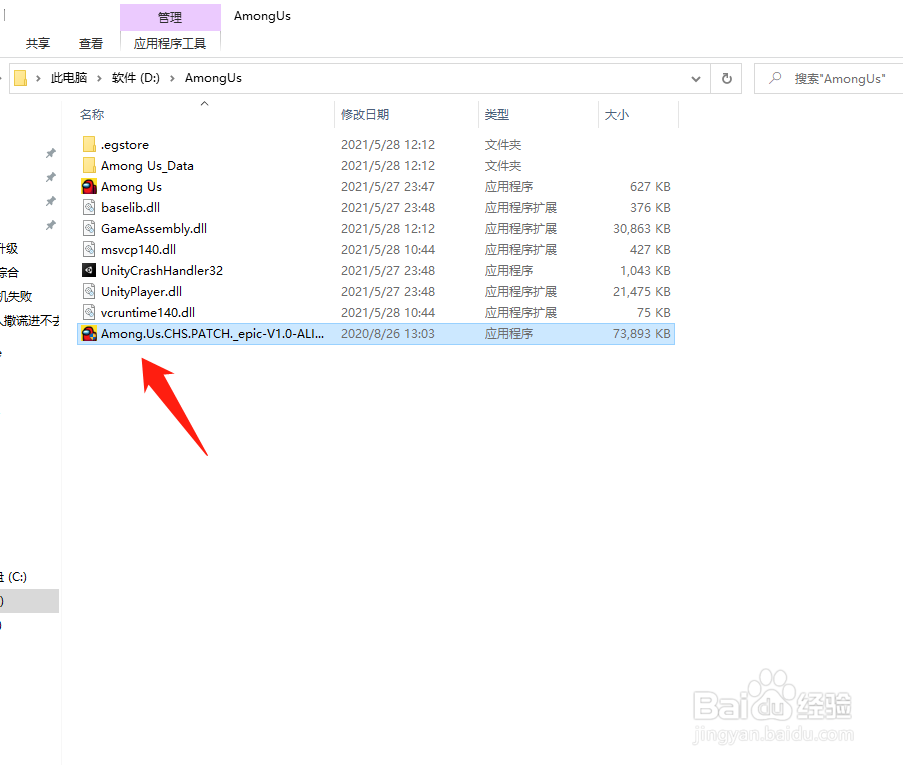Click the 73,893 KB size value
The width and height of the screenshot is (903, 765).
642,334
